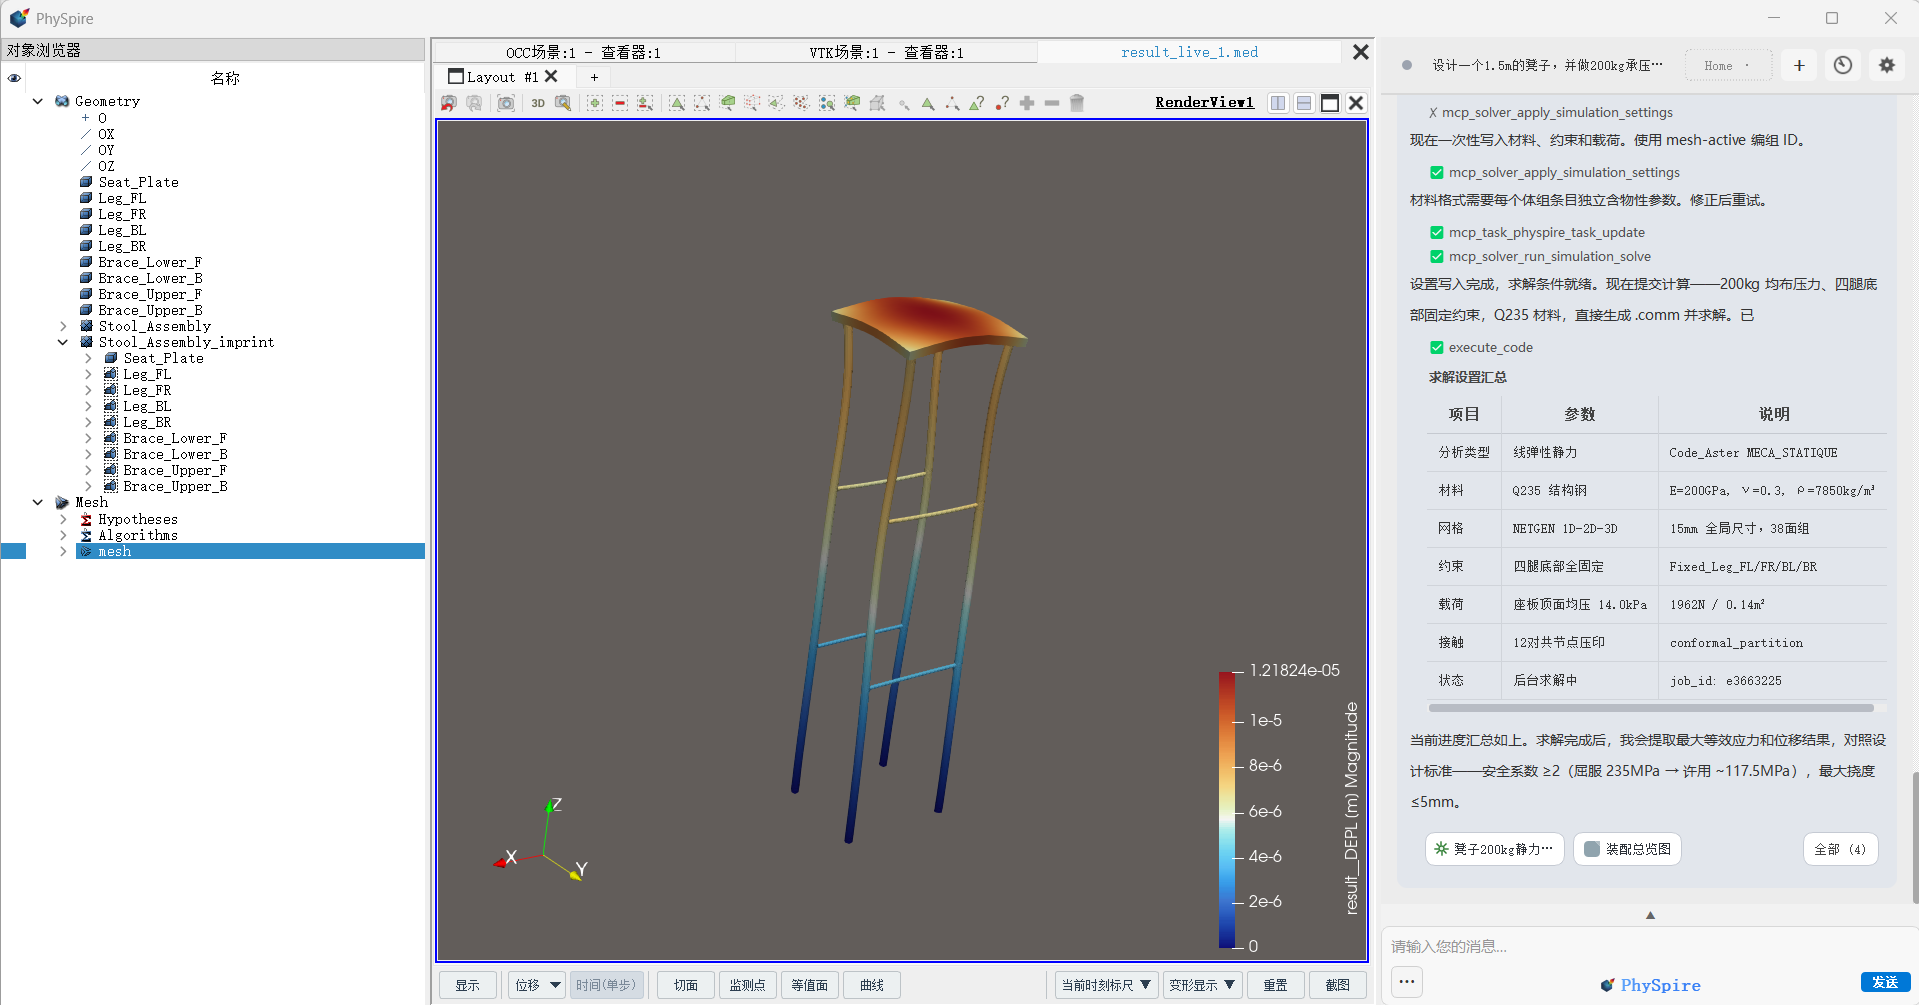The height and width of the screenshot is (1005, 1919).
Task: Close the RenderView1 panel
Action: pos(1356,103)
